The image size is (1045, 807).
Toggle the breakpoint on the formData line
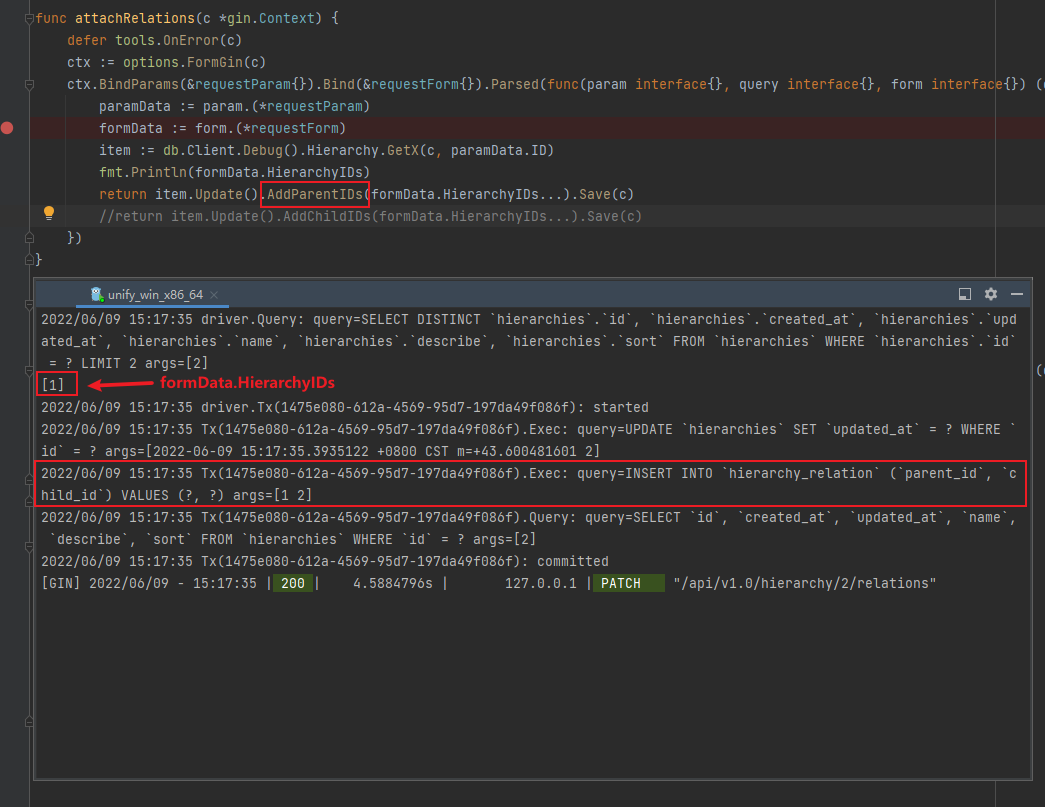tap(7, 128)
